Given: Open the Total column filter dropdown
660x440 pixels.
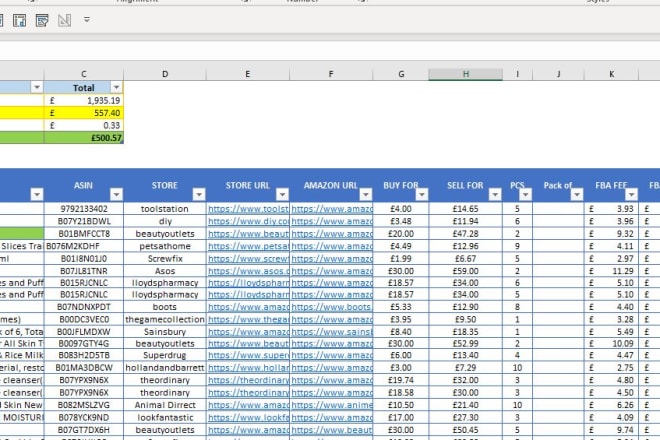Looking at the screenshot, I should [x=116, y=87].
